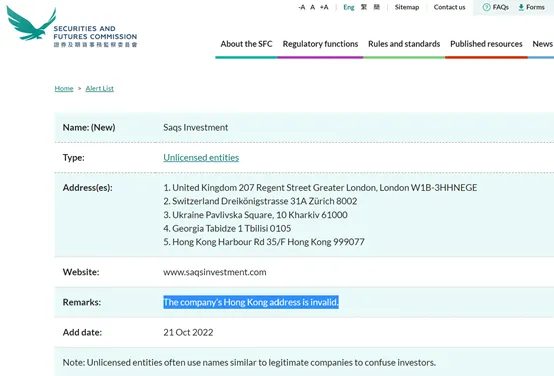
Task: Click the Hong Kong Harbour Rd address
Action: [x=264, y=242]
